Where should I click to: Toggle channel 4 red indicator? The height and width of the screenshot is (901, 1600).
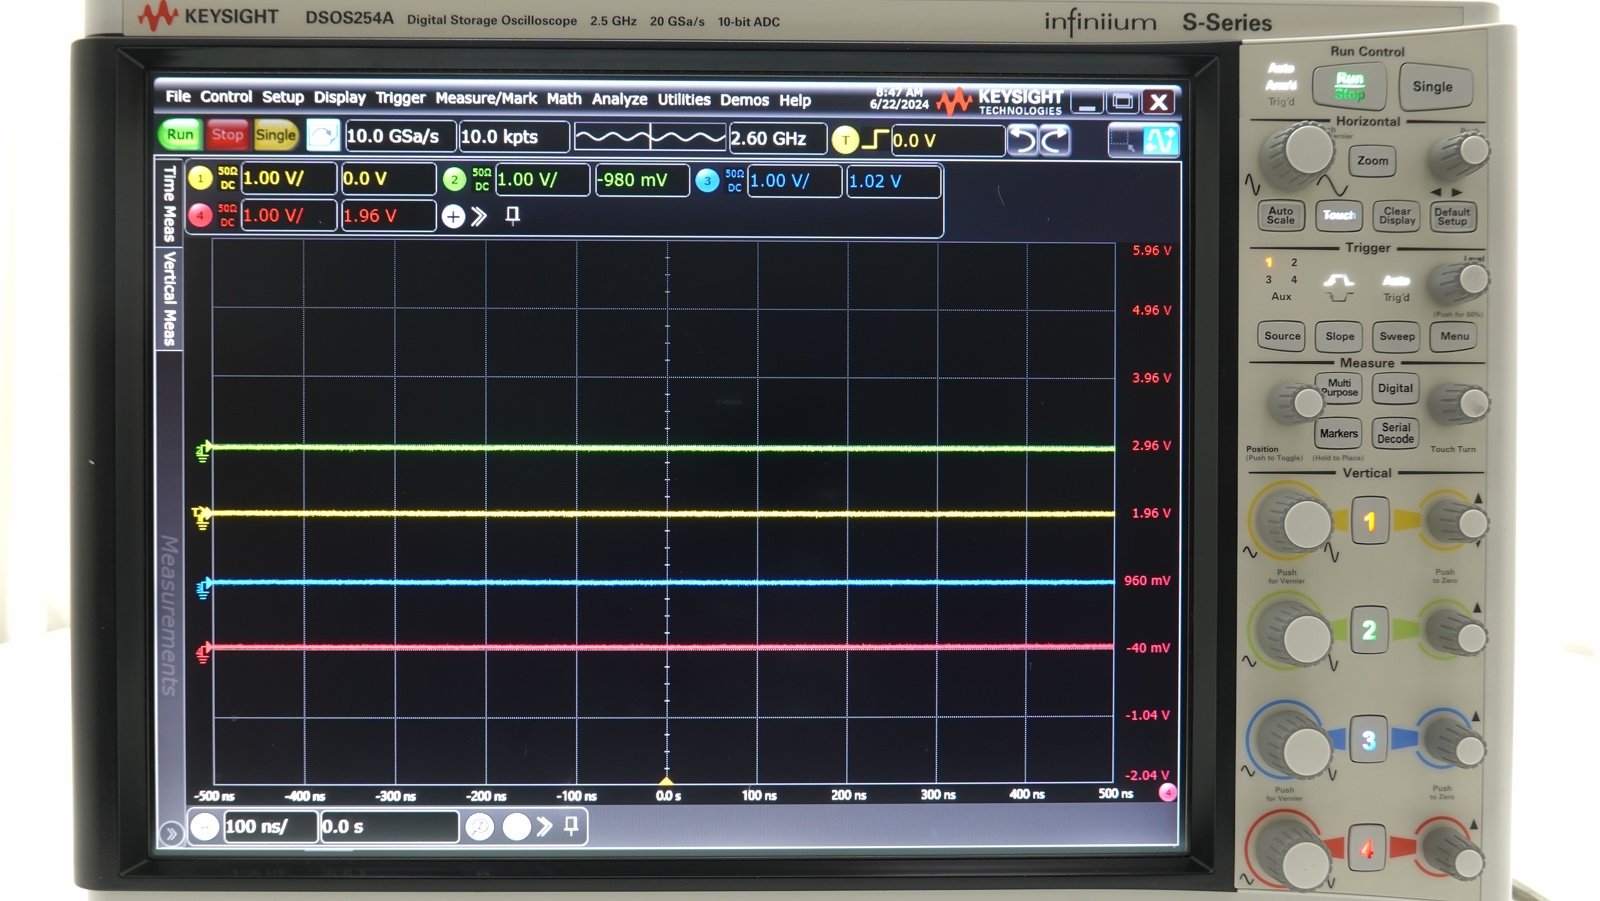(x=201, y=215)
